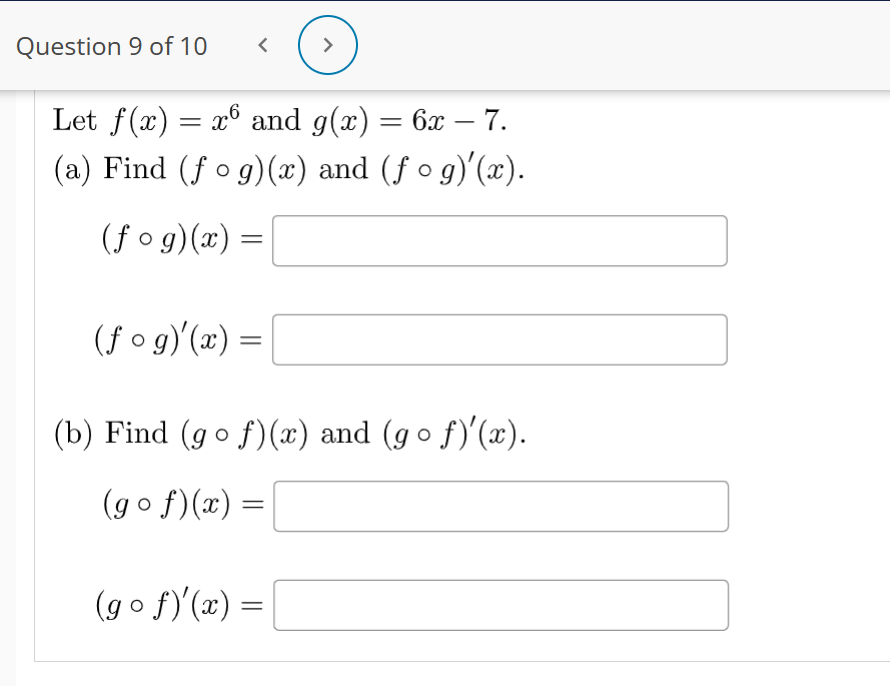Navigate to question 8 with the back button

coord(263,44)
